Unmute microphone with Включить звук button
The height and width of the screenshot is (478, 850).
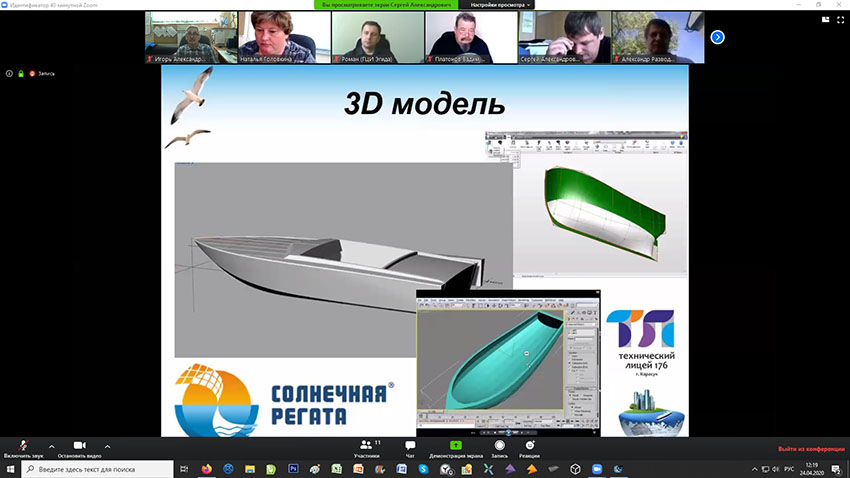(22, 447)
